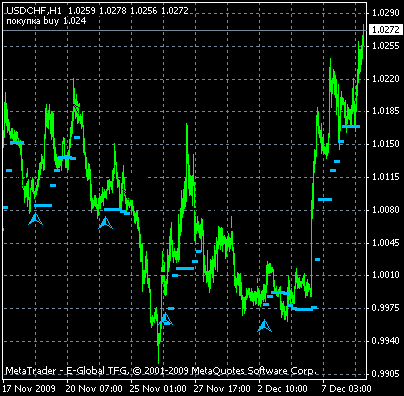Click the 0.9940 price scale label
Viewport: 404px width, 396px height.
point(386,341)
